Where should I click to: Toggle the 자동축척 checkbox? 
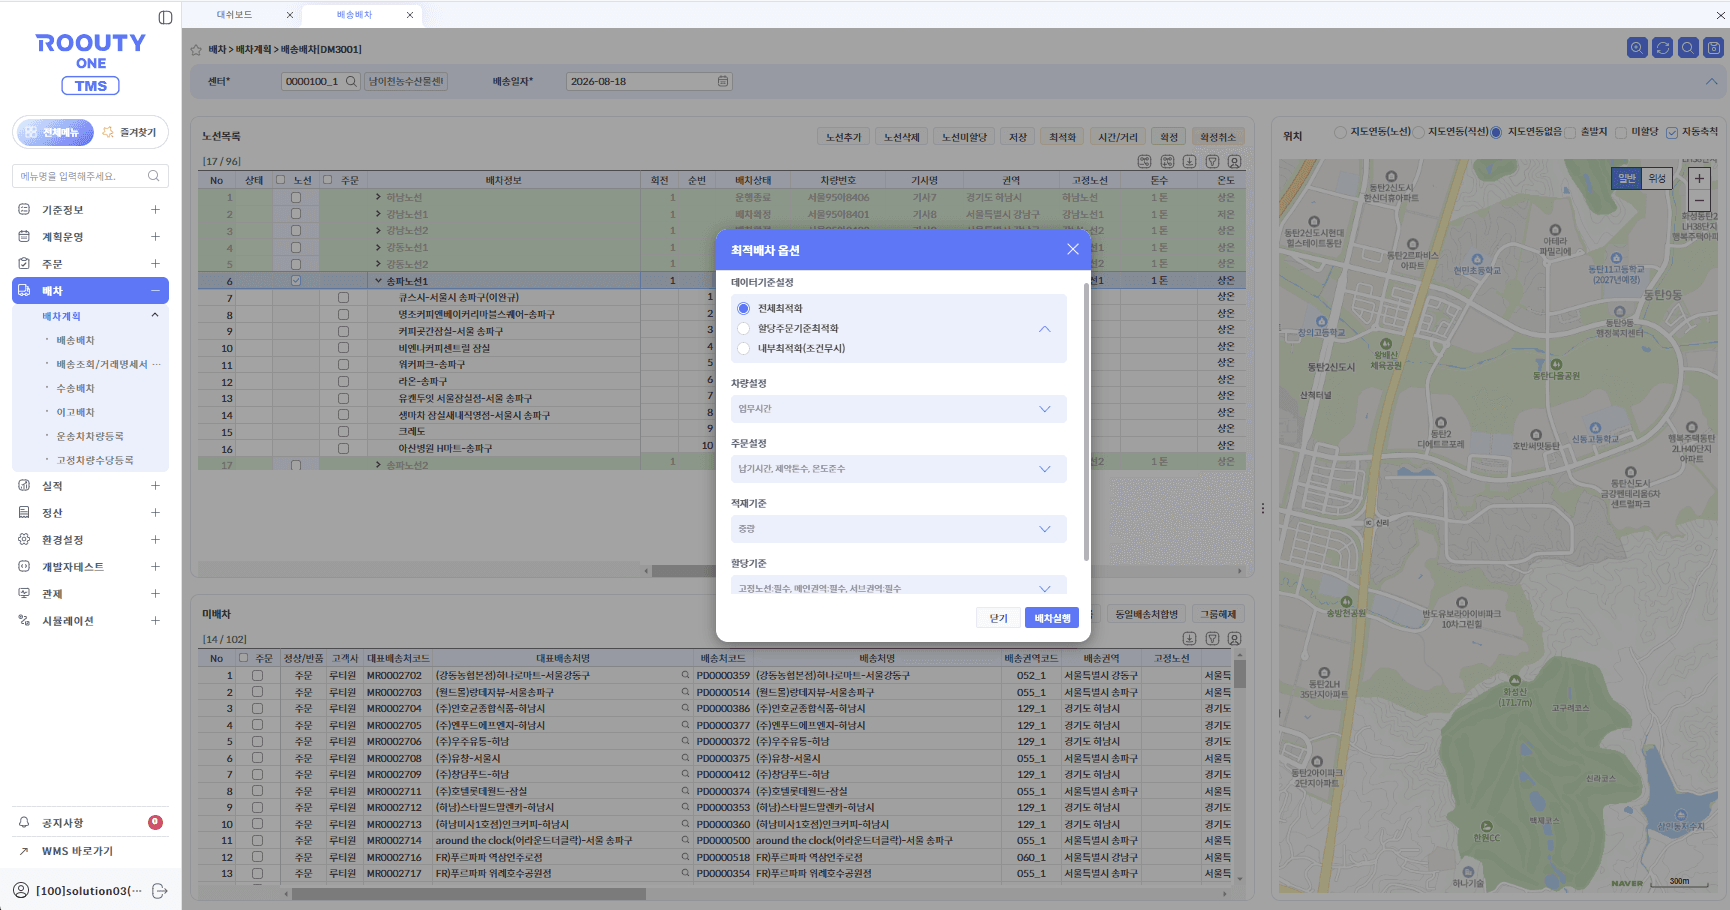pos(1672,132)
